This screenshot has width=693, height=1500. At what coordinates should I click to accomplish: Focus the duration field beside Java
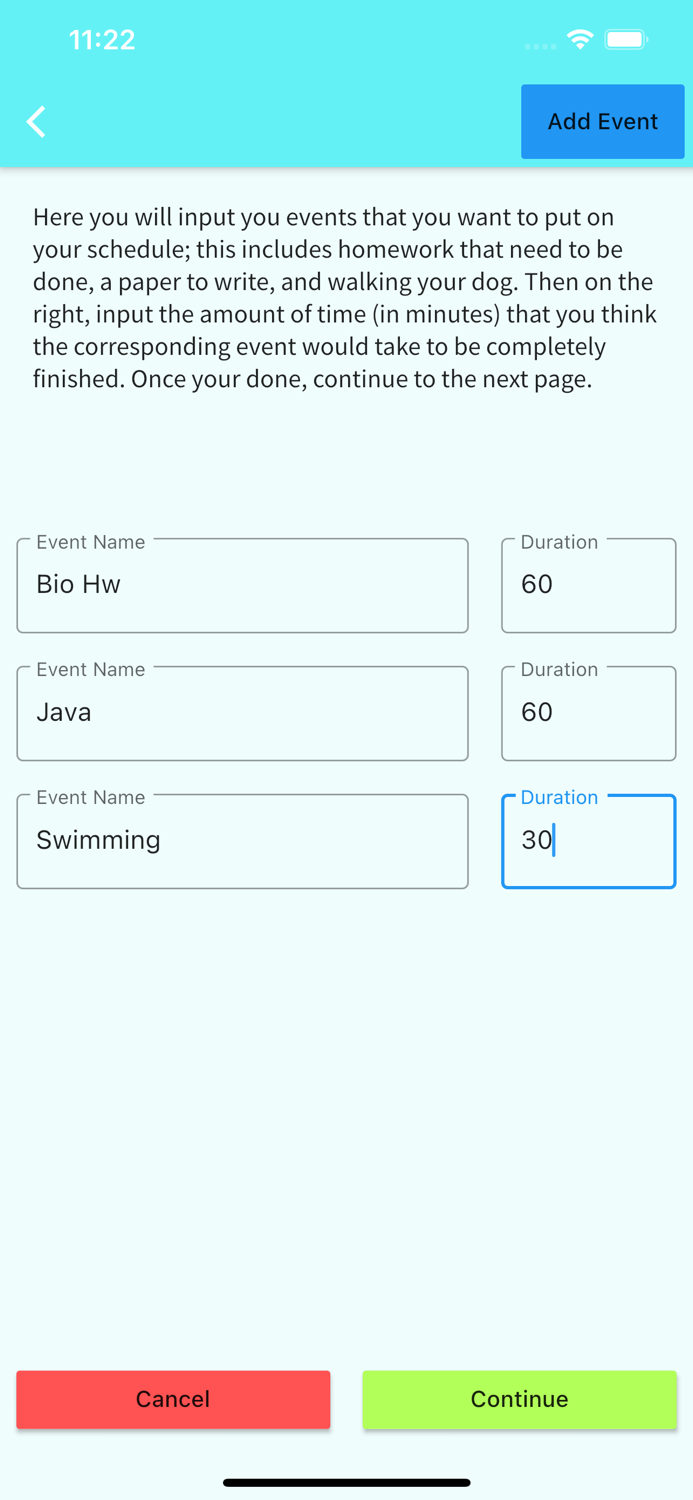588,714
